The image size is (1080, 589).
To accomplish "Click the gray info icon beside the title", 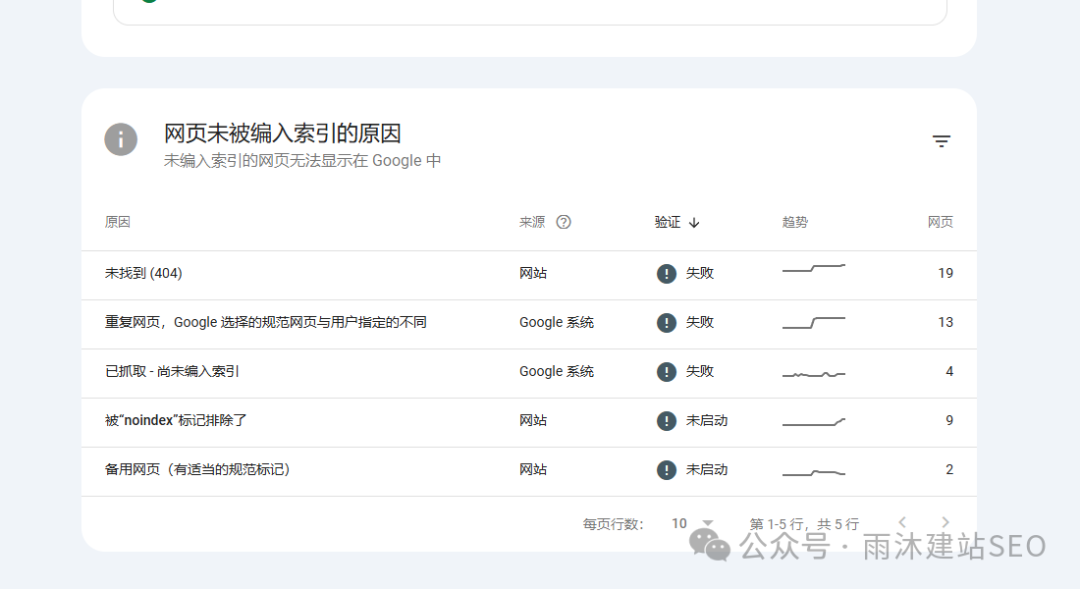I will (121, 140).
